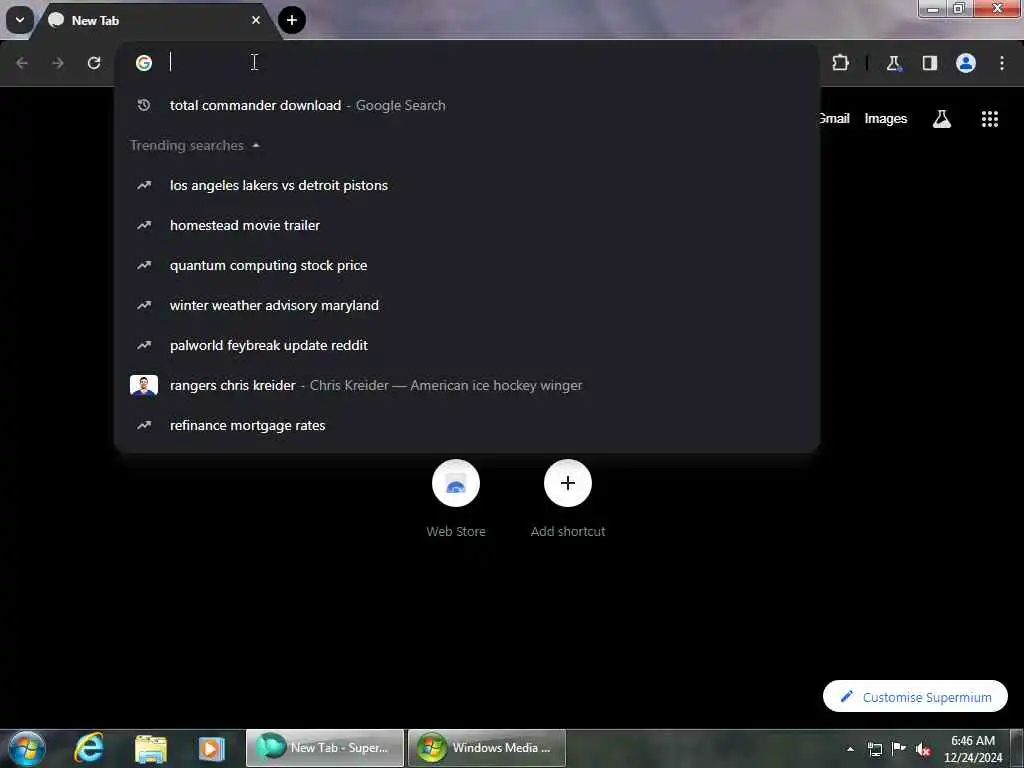Open the Gmail link
This screenshot has height=768, width=1024.
tap(834, 118)
